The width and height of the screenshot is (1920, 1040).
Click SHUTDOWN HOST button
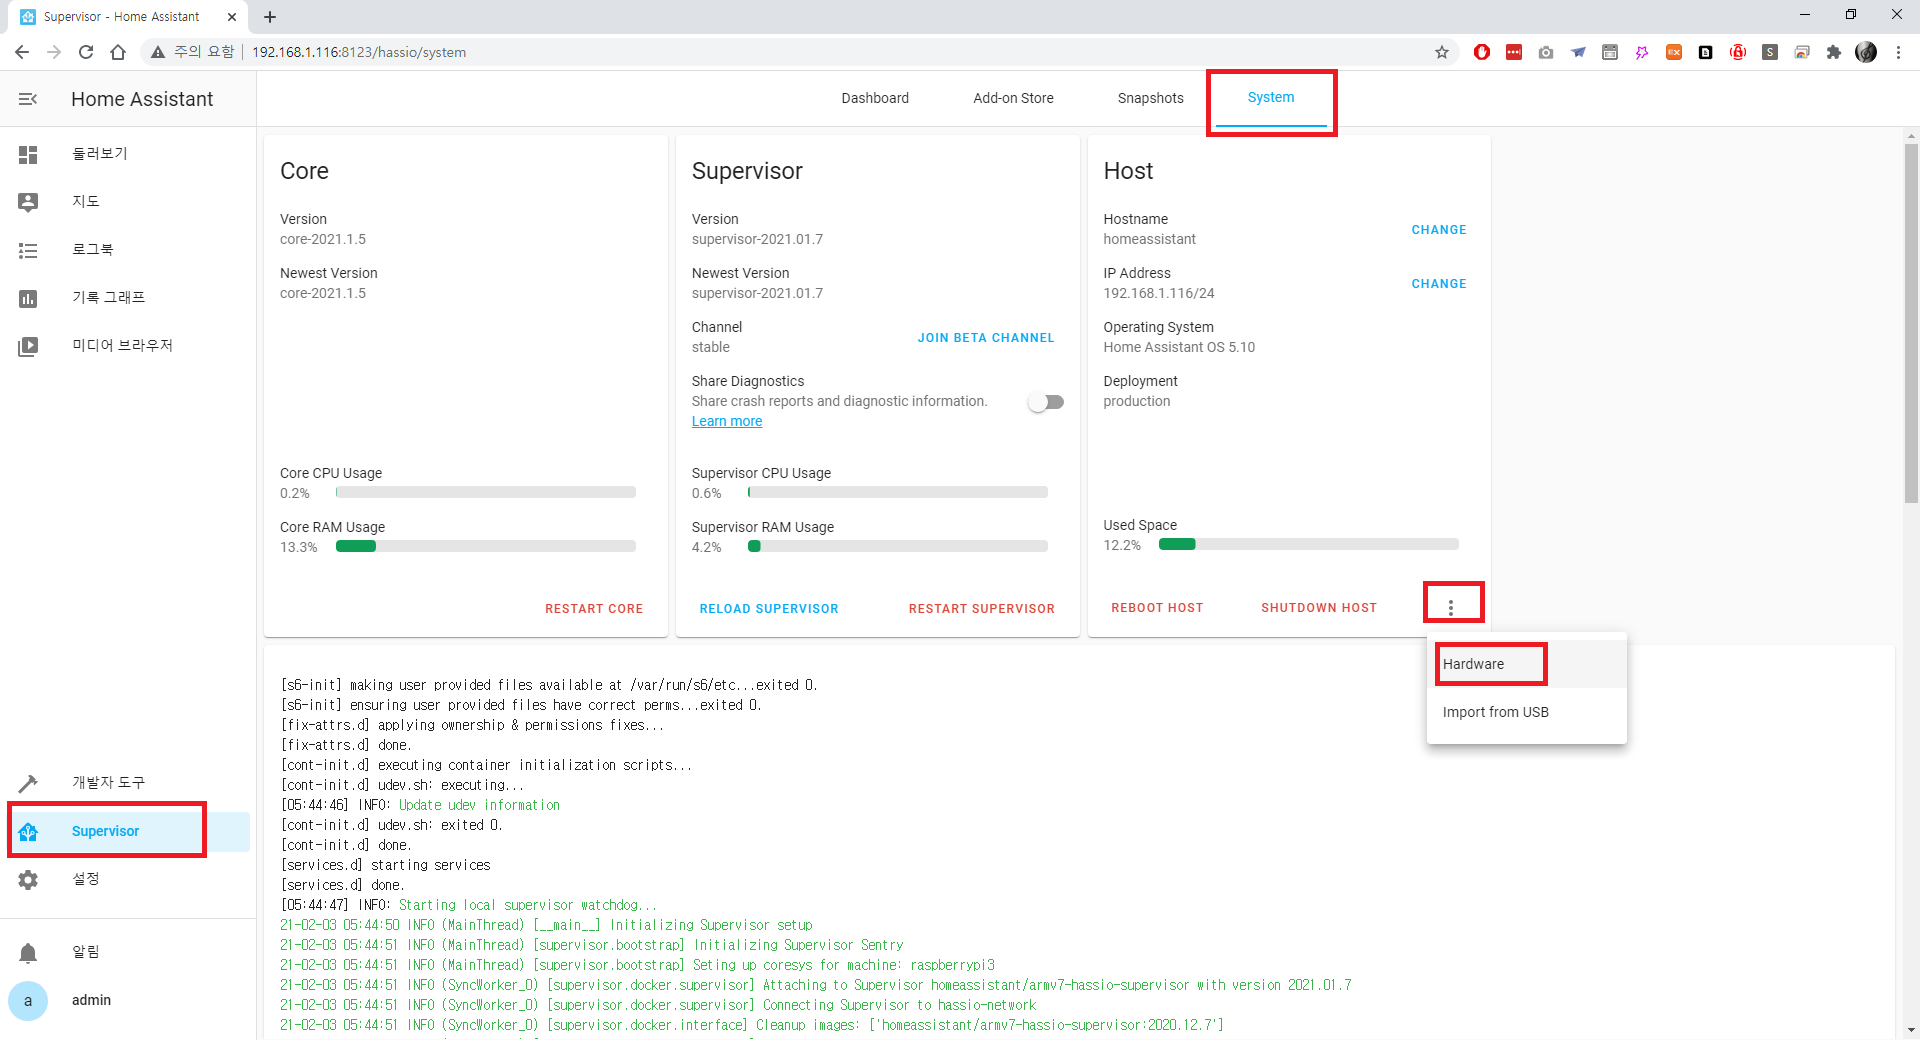pyautogui.click(x=1319, y=608)
